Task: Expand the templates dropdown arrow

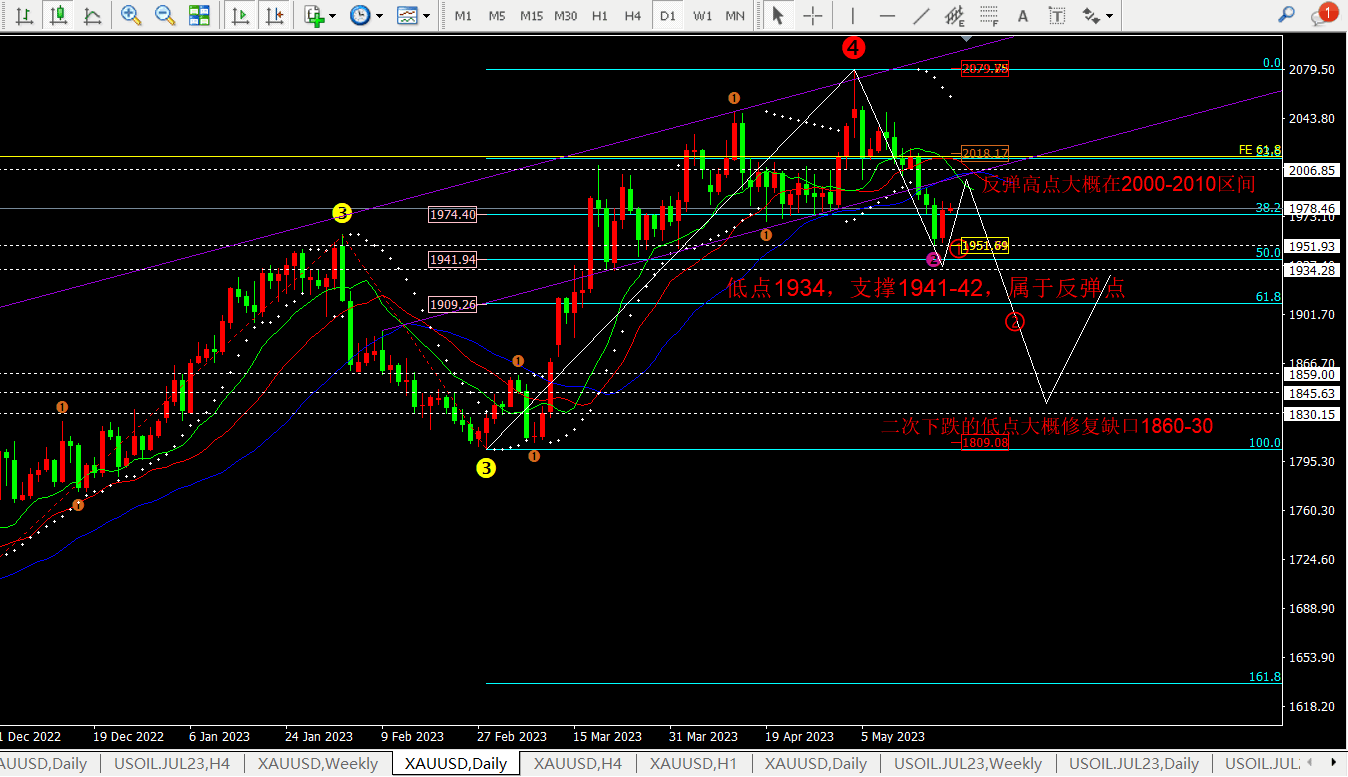Action: (x=427, y=16)
